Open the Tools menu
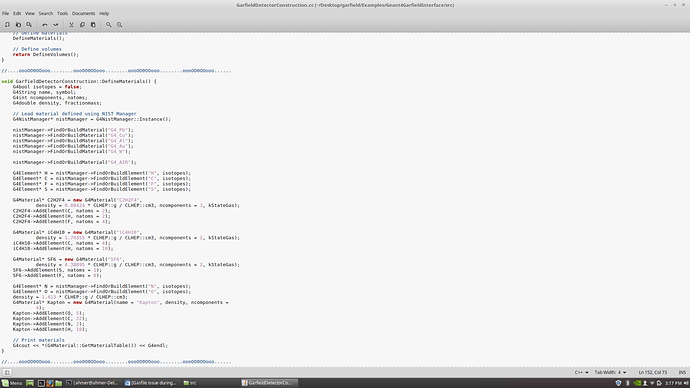690x388 pixels. point(62,14)
